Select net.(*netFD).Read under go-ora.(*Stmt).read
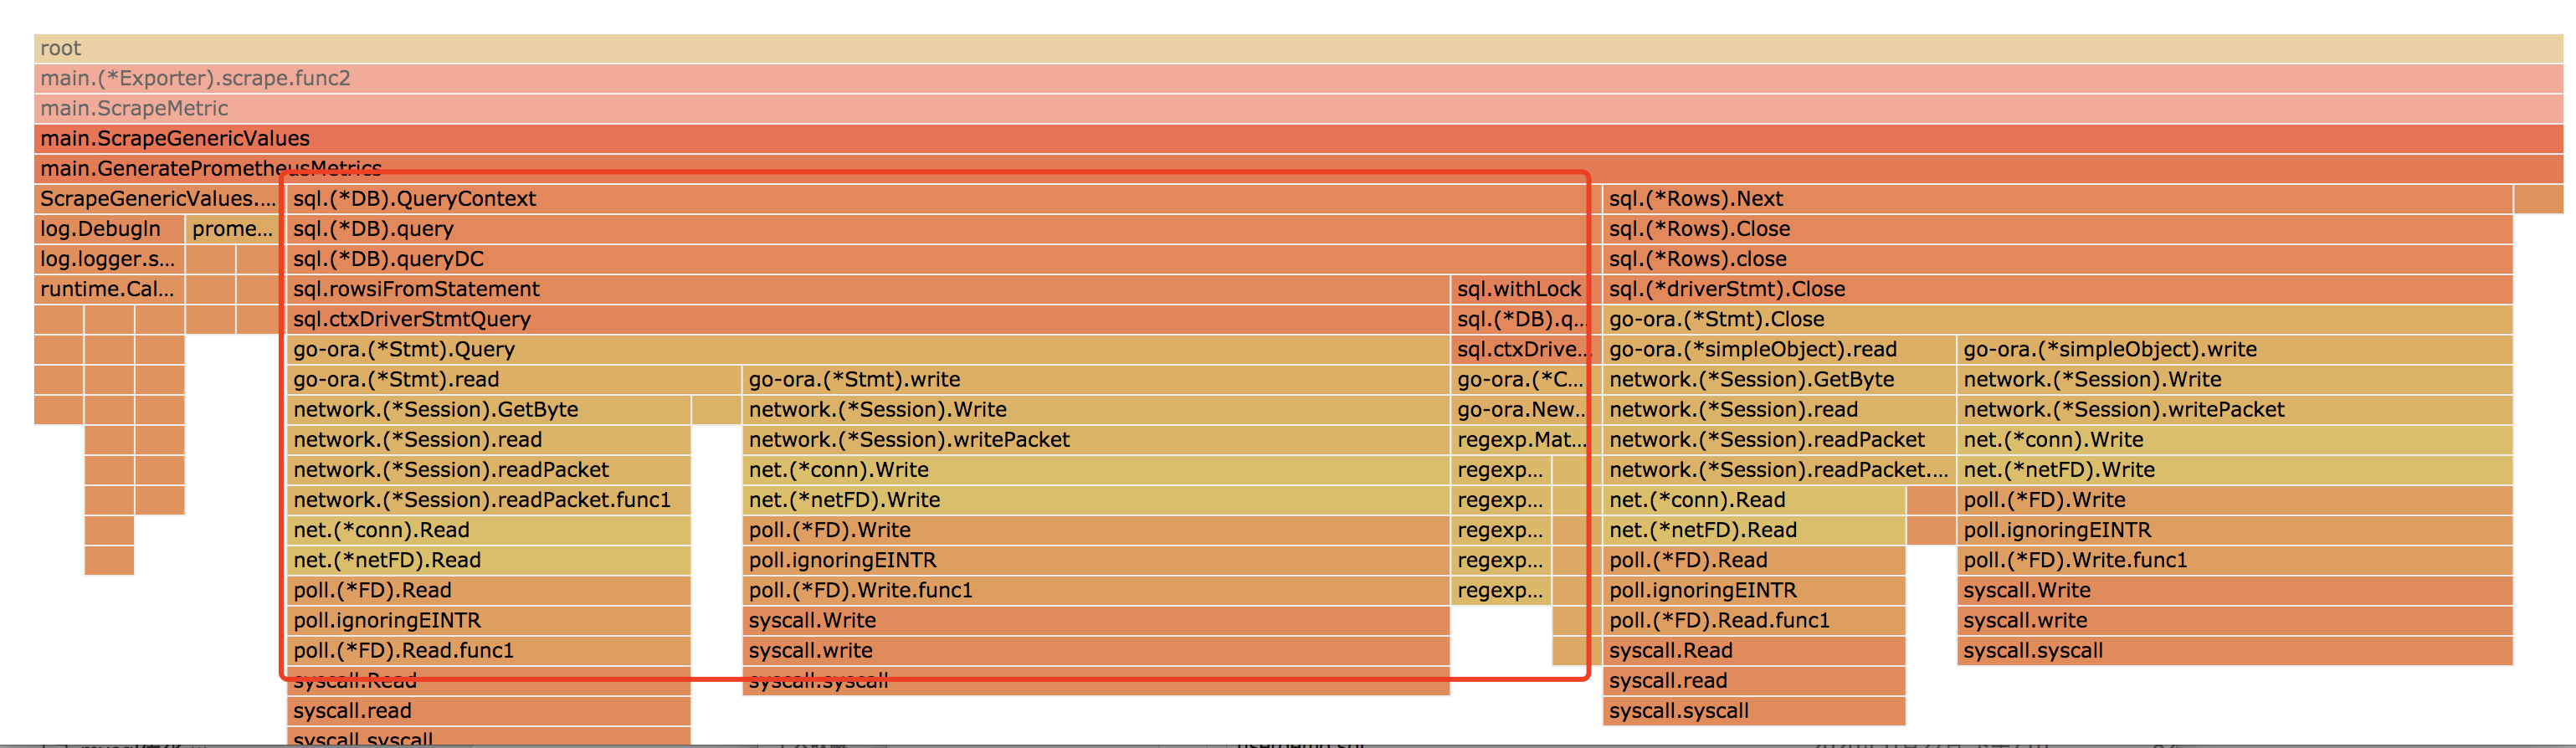Image resolution: width=2576 pixels, height=748 pixels. [488, 560]
